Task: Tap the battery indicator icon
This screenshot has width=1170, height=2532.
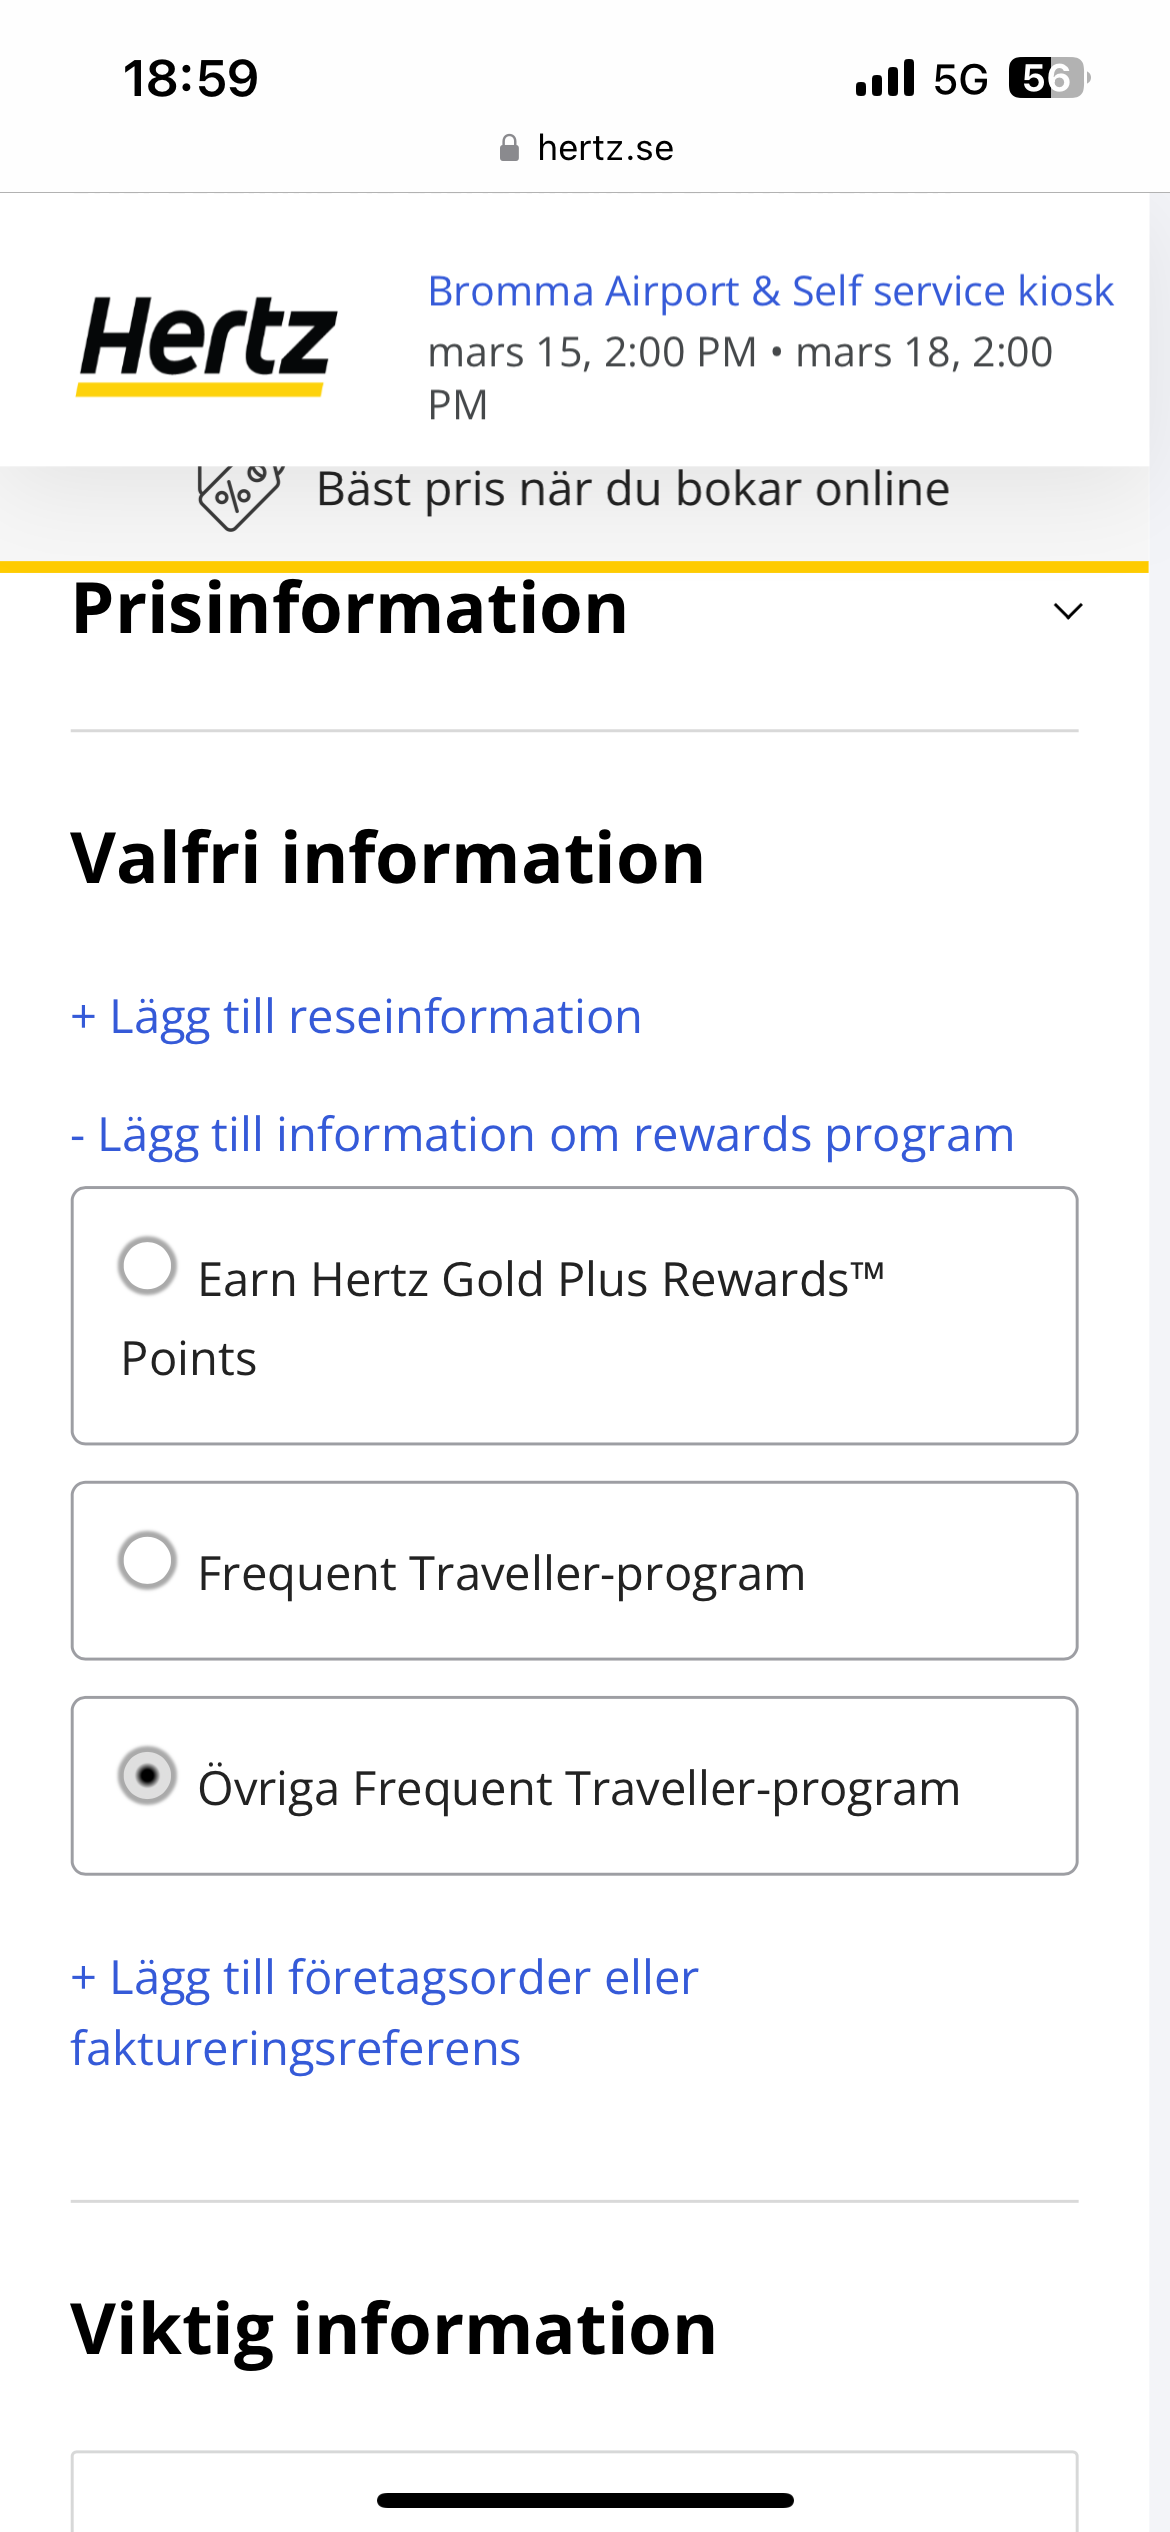Action: click(1047, 78)
